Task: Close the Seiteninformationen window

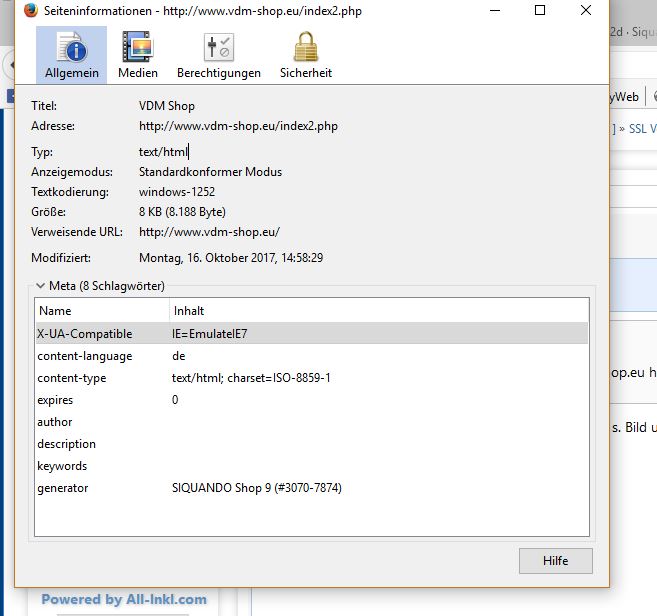Action: [x=586, y=10]
